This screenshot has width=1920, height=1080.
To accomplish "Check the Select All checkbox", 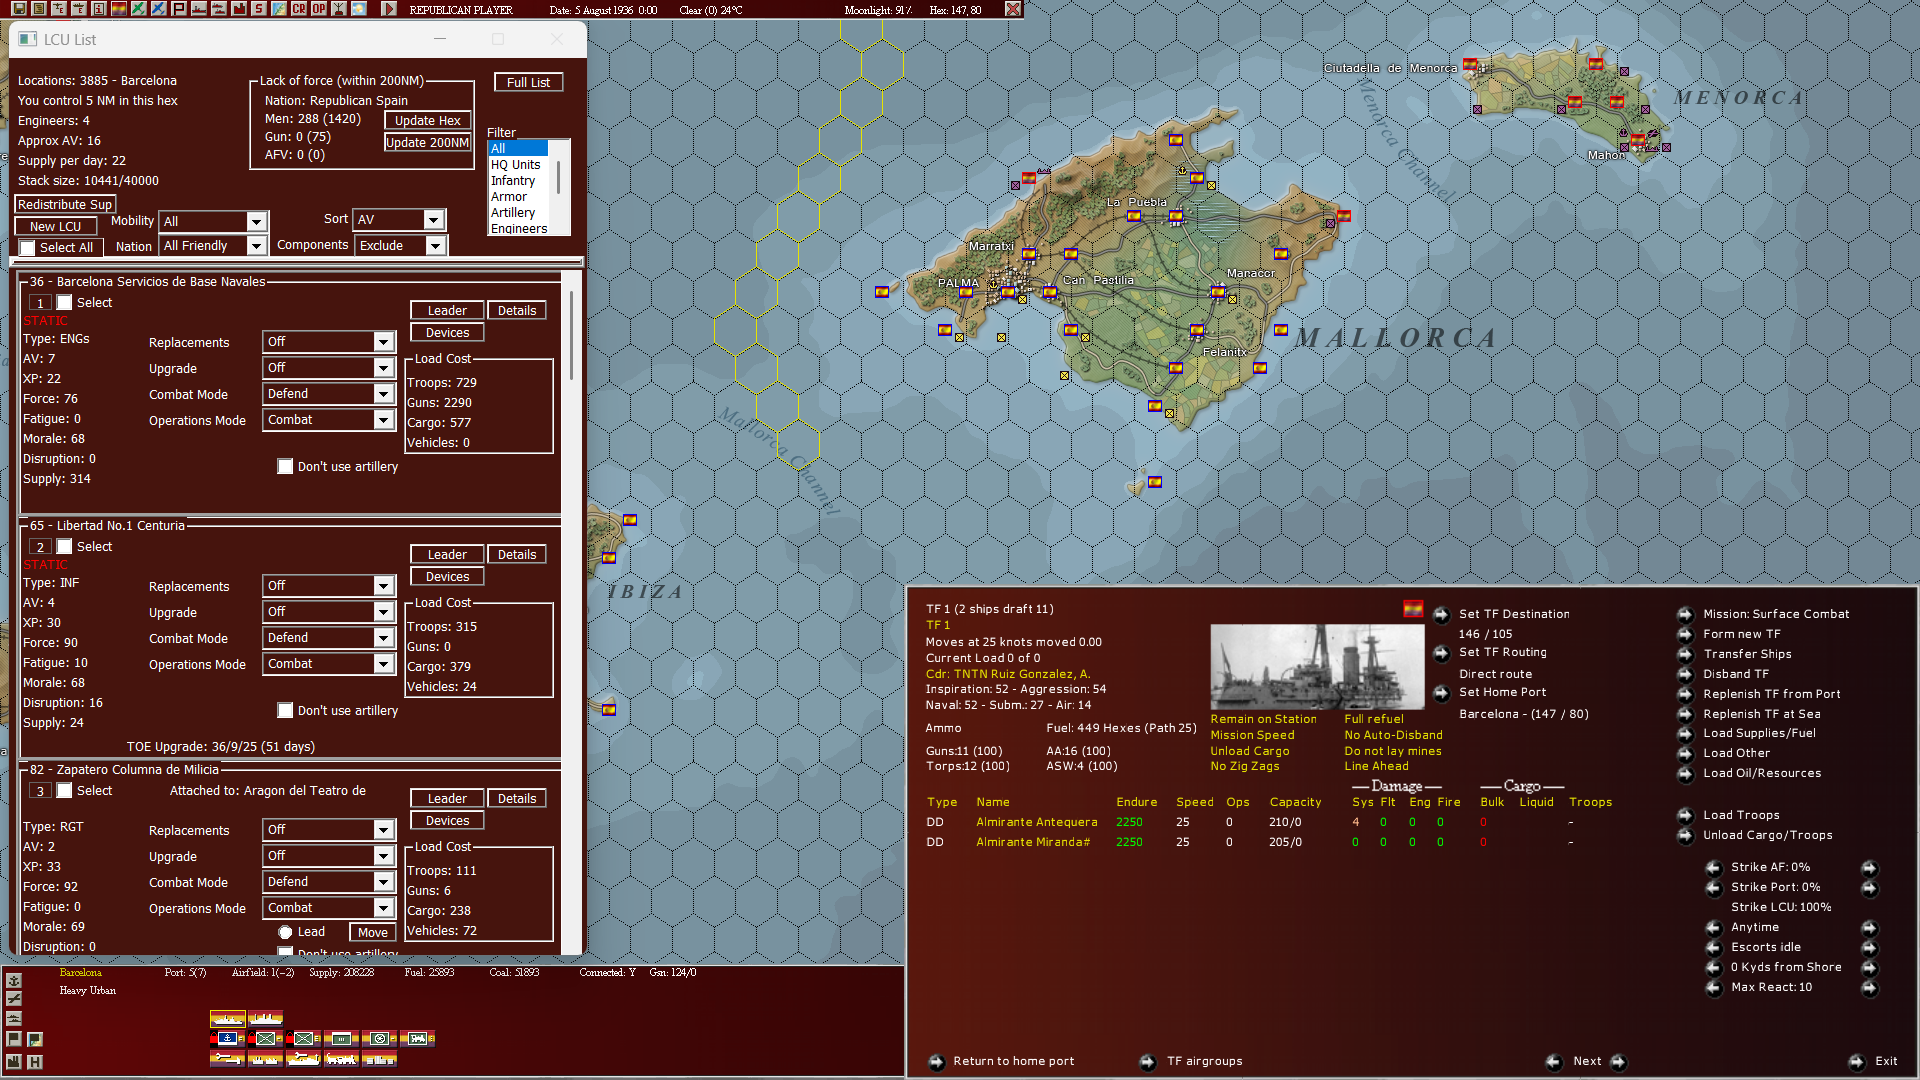I will [x=27, y=247].
